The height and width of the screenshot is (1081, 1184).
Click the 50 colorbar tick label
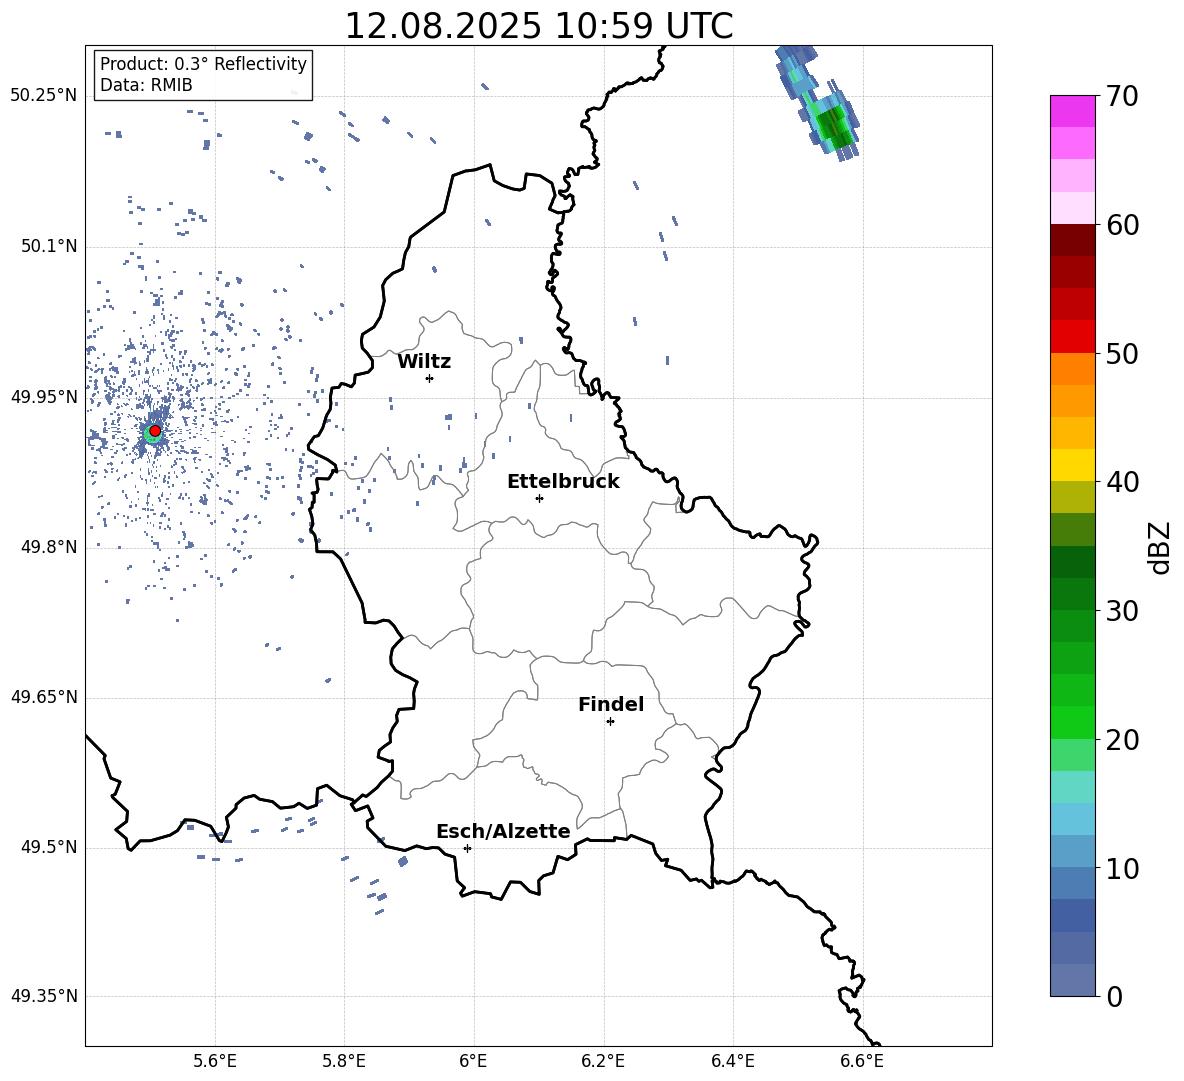click(x=1122, y=353)
